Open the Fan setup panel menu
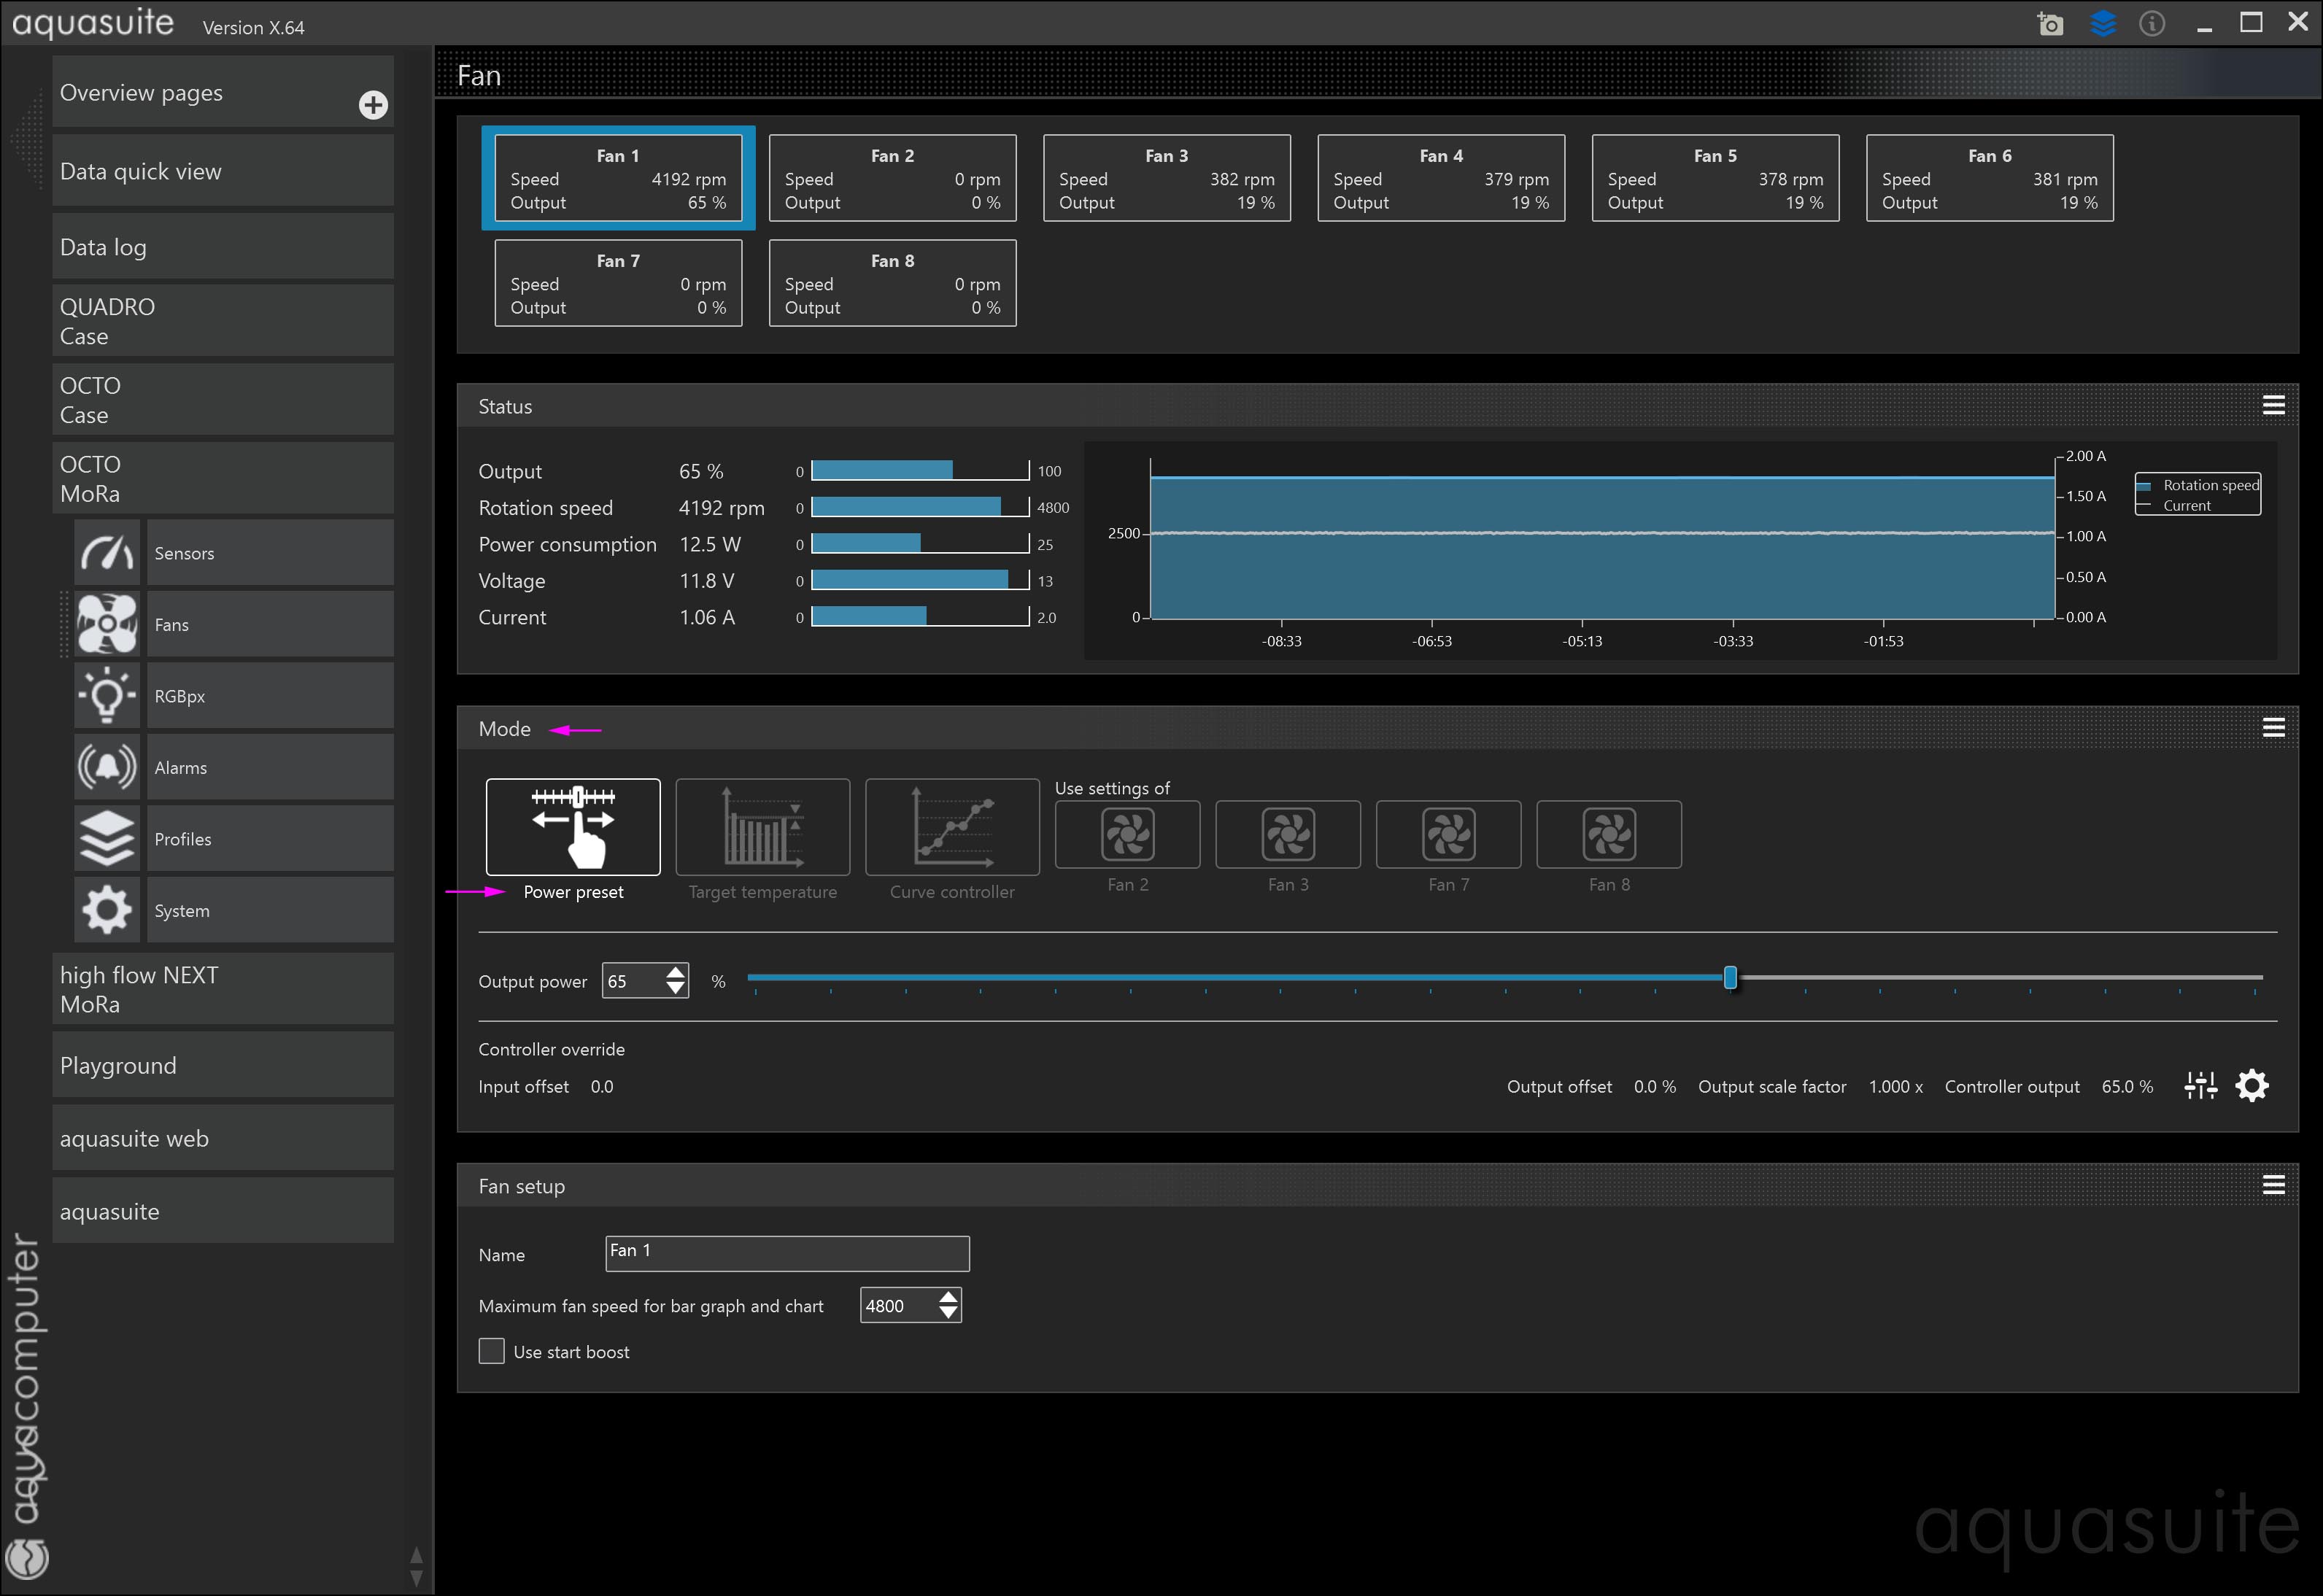This screenshot has width=2323, height=1596. point(2273,1186)
